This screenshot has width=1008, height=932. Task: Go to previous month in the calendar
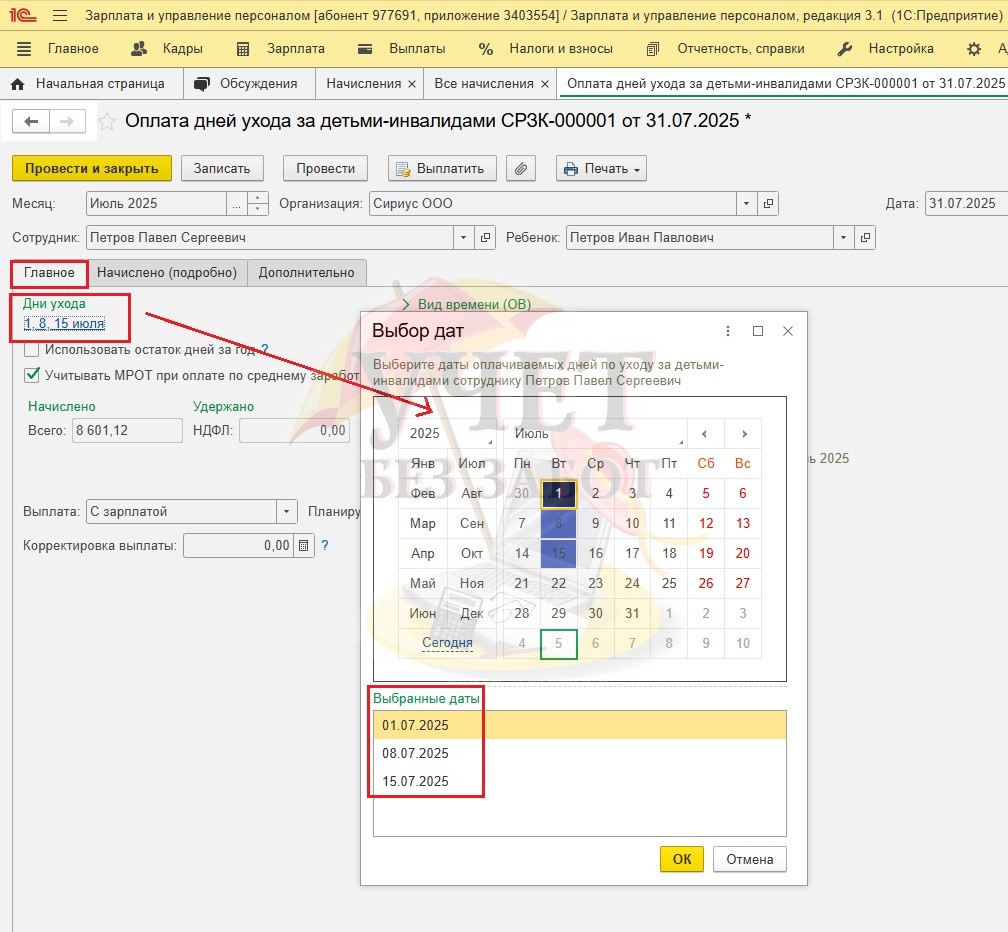click(705, 434)
